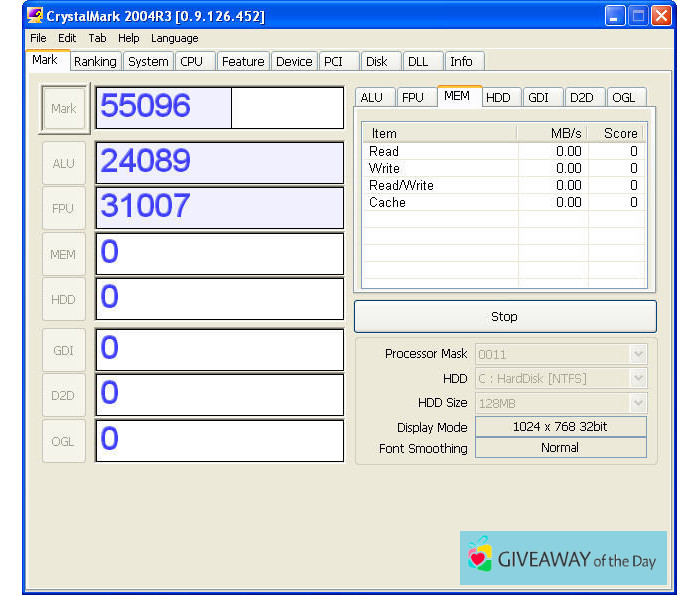Click the OGL benchmark button on left
The image size is (700, 595).
pyautogui.click(x=63, y=441)
